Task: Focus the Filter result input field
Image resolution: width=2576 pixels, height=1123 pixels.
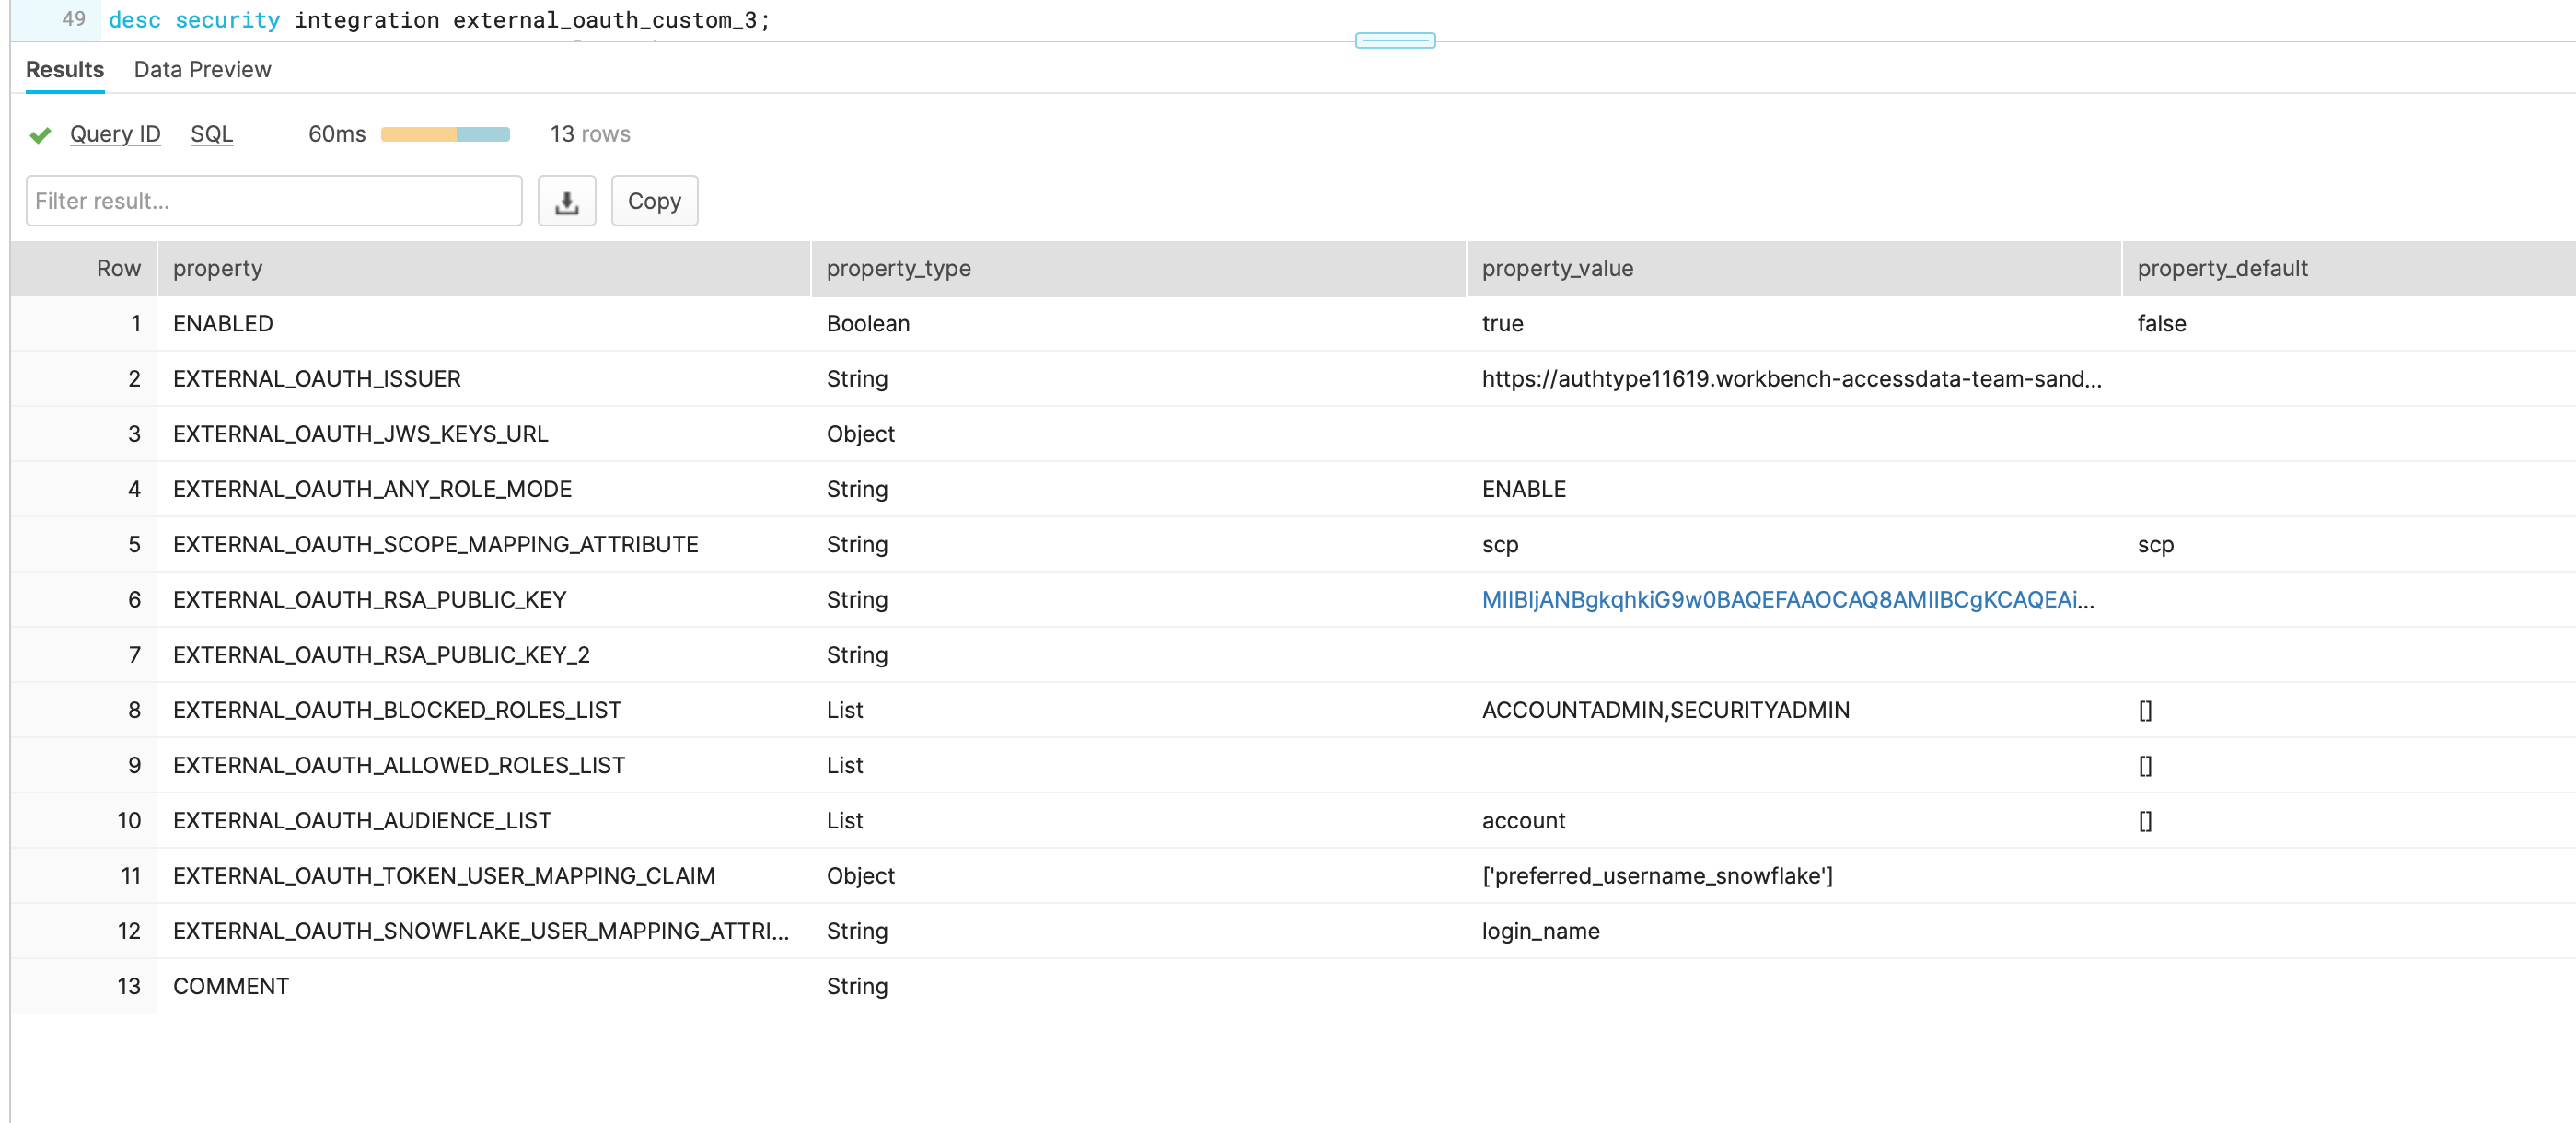Action: [274, 201]
